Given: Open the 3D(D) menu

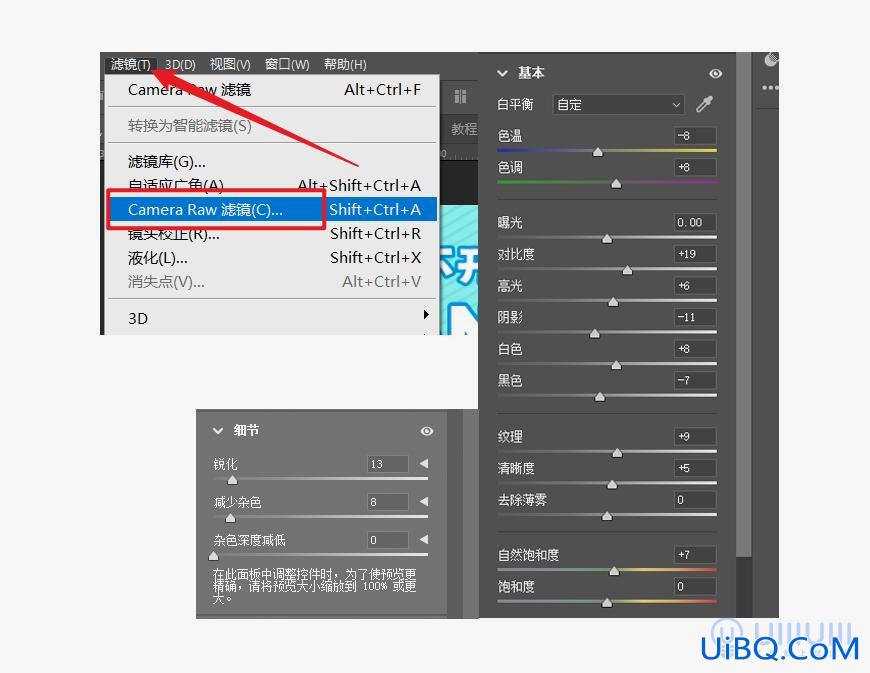Looking at the screenshot, I should click(180, 64).
